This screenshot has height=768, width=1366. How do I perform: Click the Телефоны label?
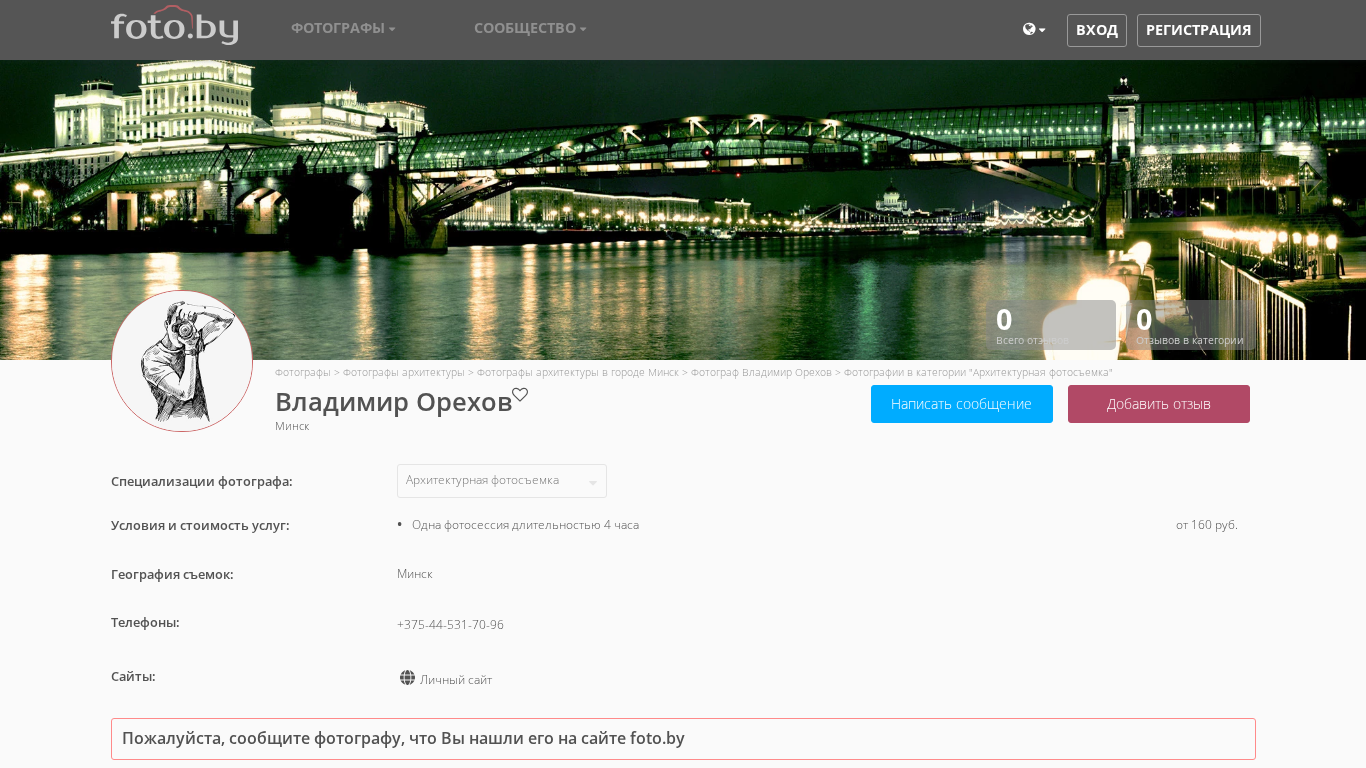[x=145, y=622]
